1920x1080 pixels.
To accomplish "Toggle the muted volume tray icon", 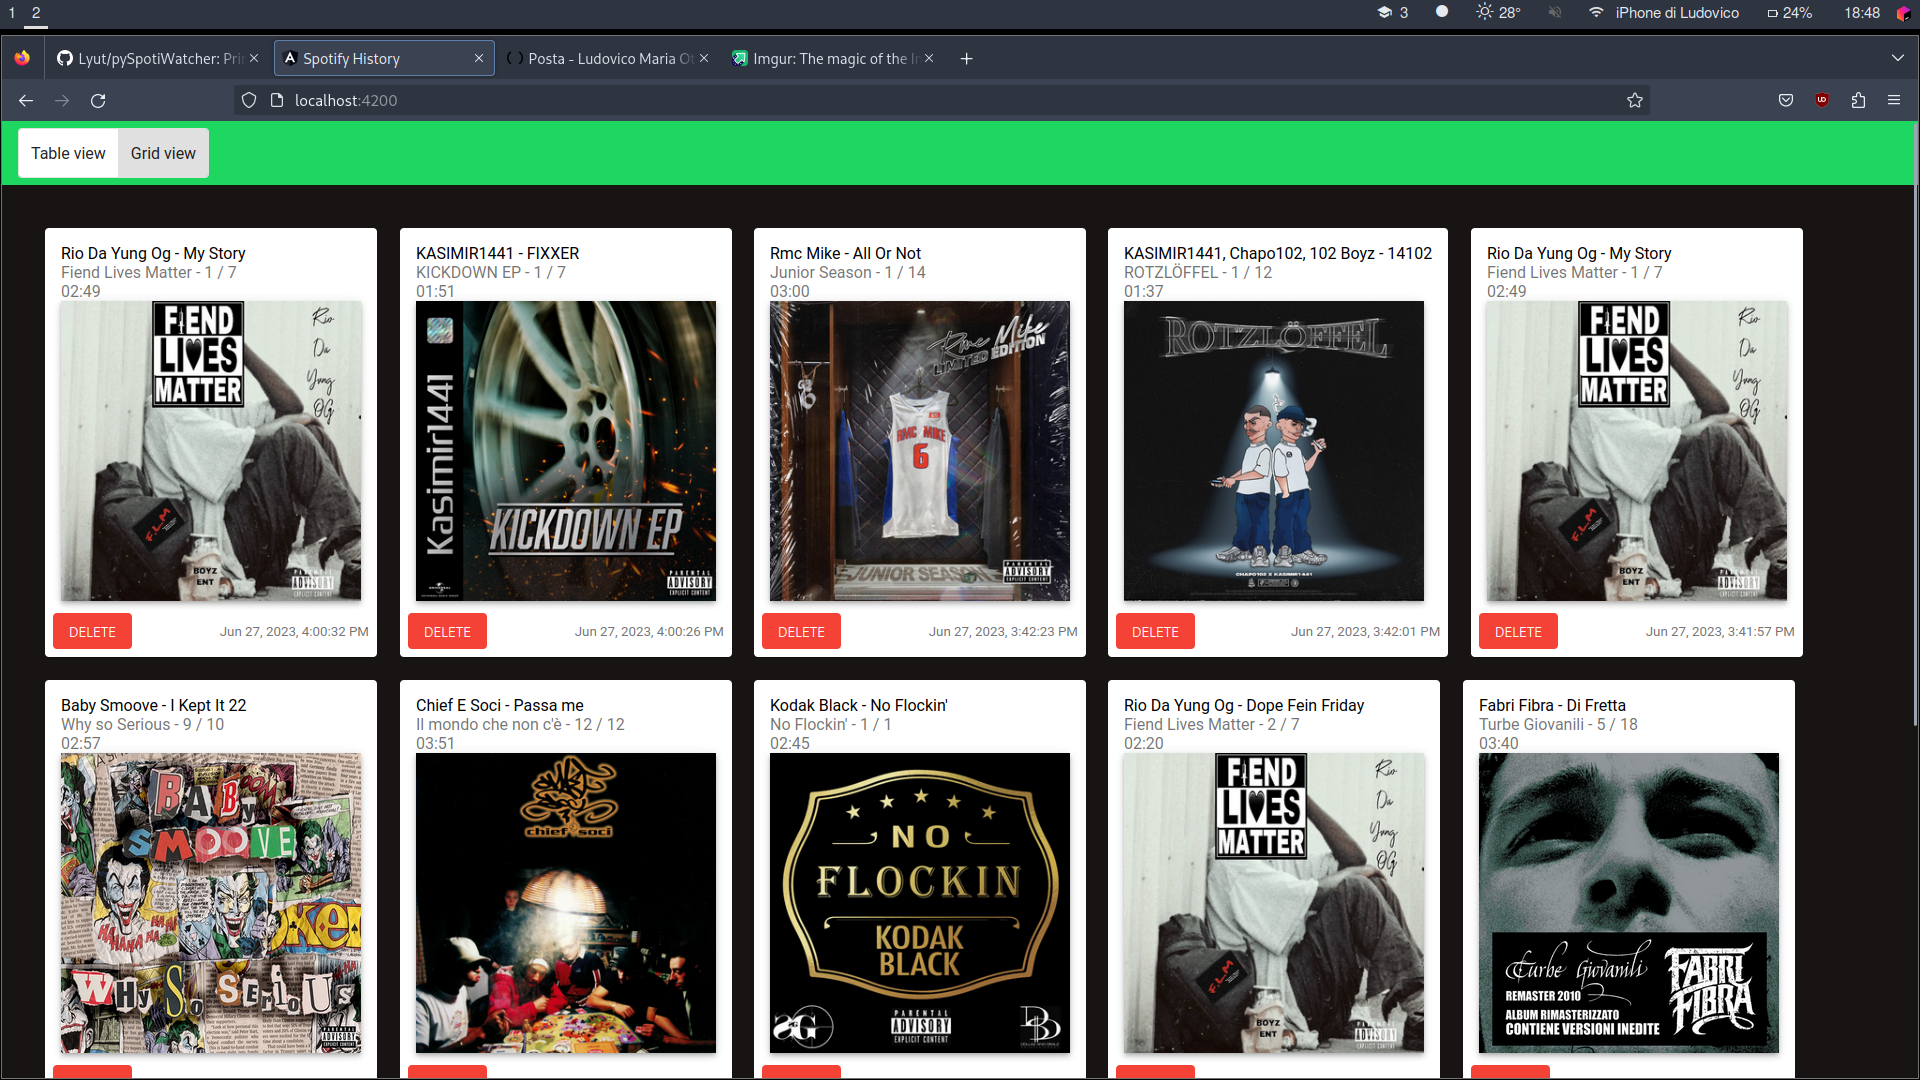I will pyautogui.click(x=1555, y=13).
